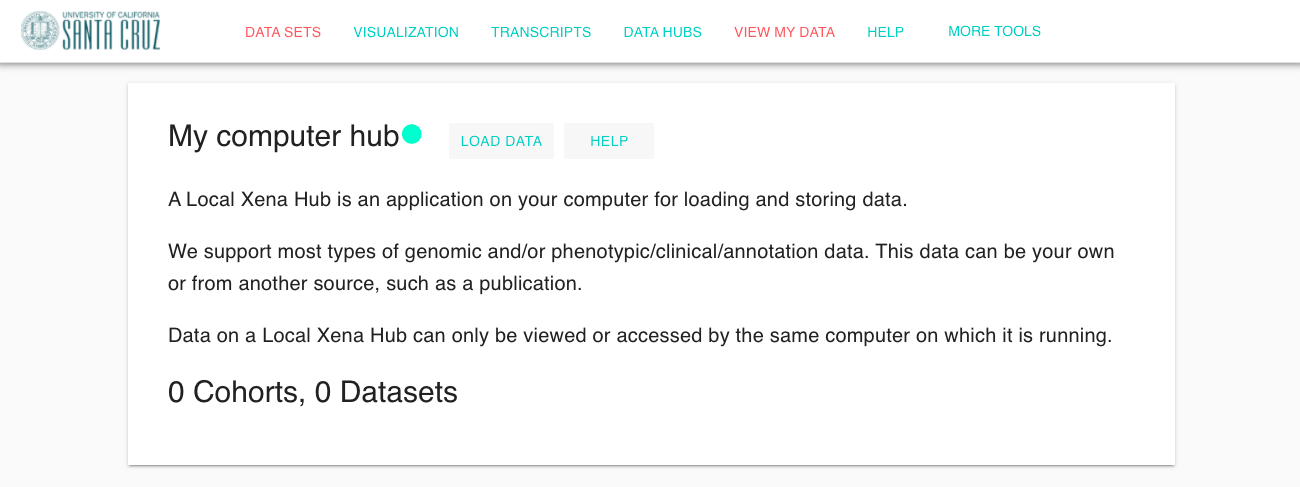Click blank area of the top navigation bar
The width and height of the screenshot is (1300, 487).
(1170, 32)
